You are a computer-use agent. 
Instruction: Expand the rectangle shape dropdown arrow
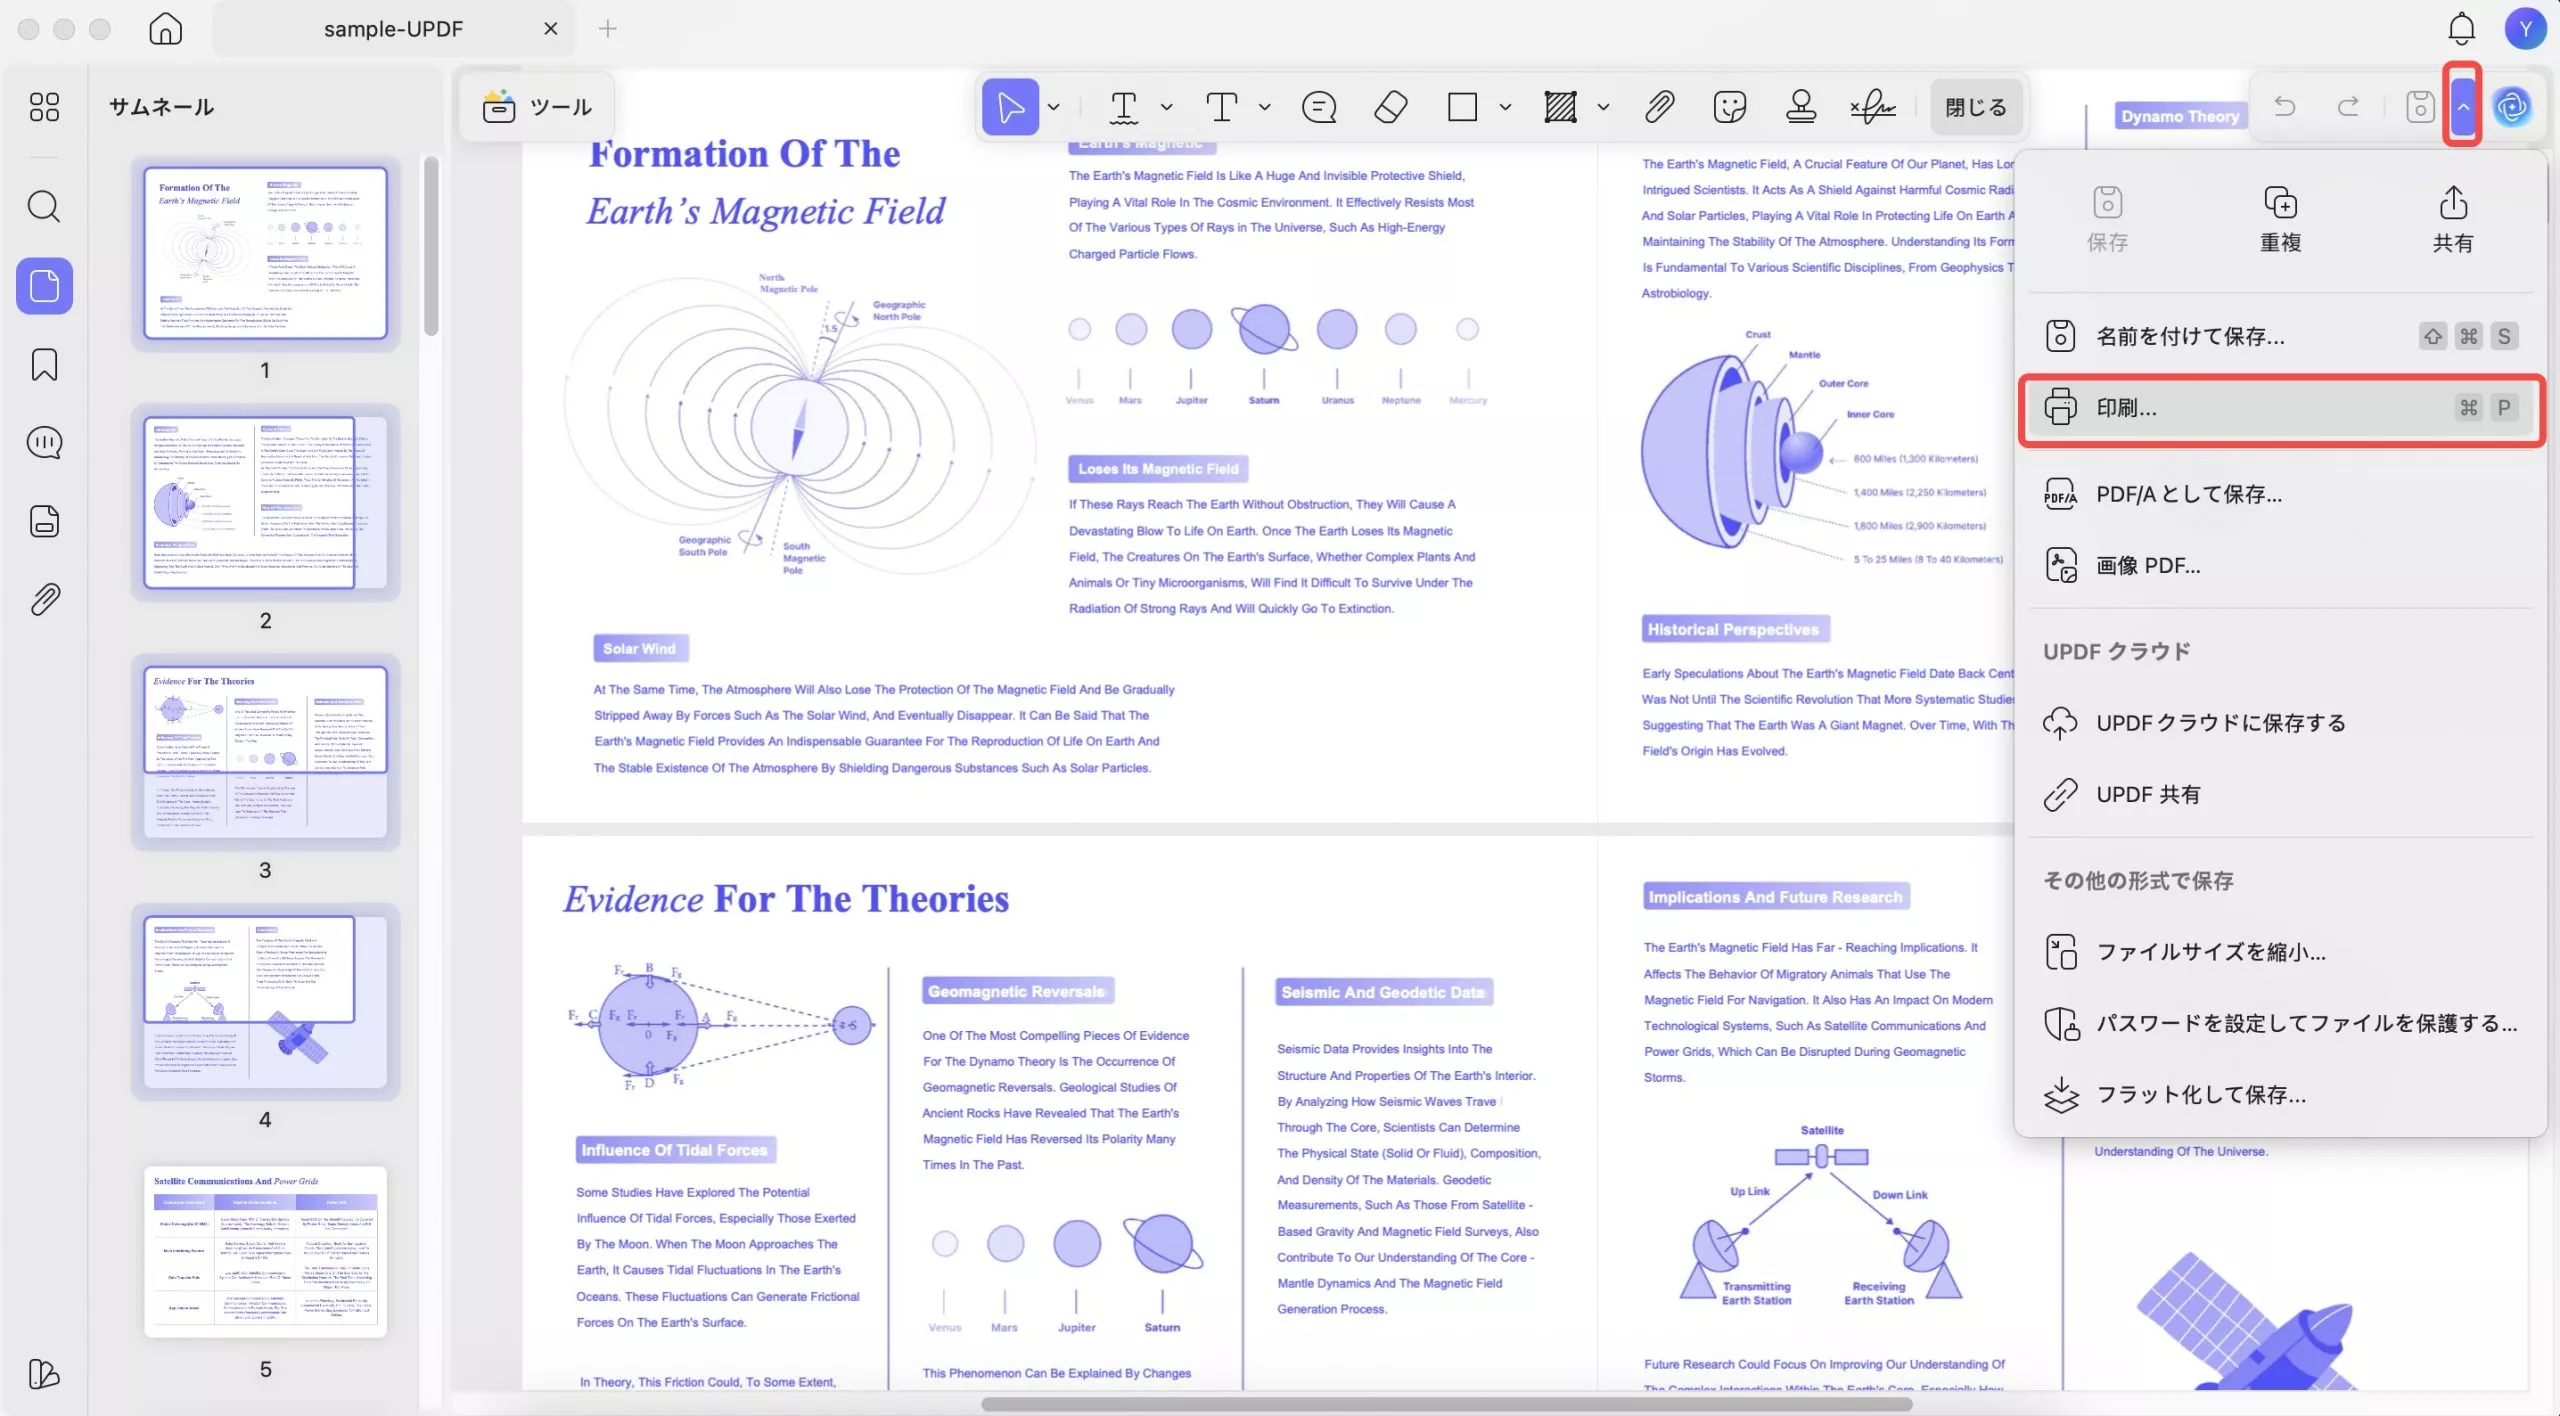tap(1505, 107)
